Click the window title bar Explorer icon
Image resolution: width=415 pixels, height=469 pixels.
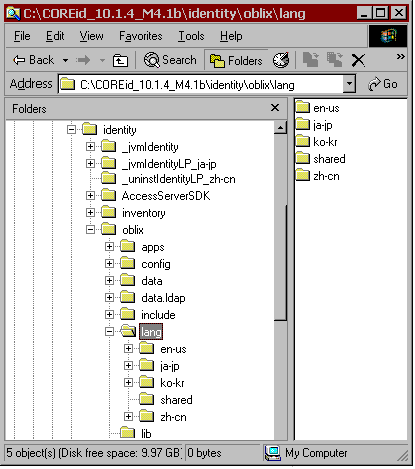(13, 13)
